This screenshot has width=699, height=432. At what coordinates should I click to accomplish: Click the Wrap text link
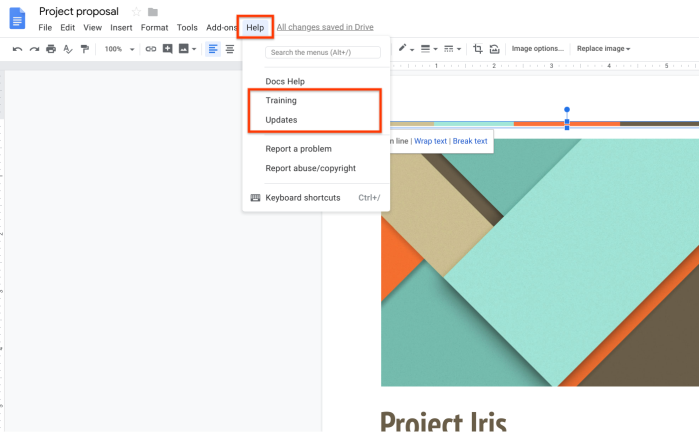pos(430,141)
